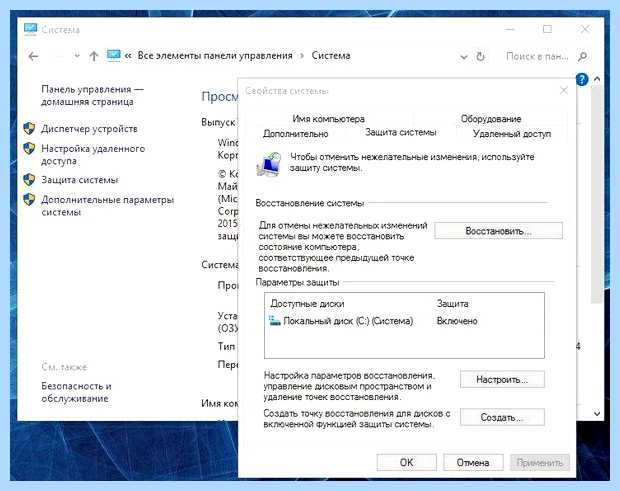Click scroll up arrow in System window
Screen dimensions: 620x491
(597, 79)
